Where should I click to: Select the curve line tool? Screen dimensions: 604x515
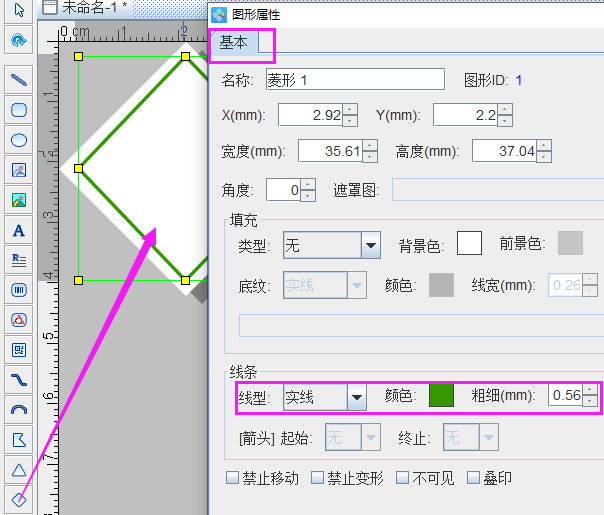coord(18,380)
